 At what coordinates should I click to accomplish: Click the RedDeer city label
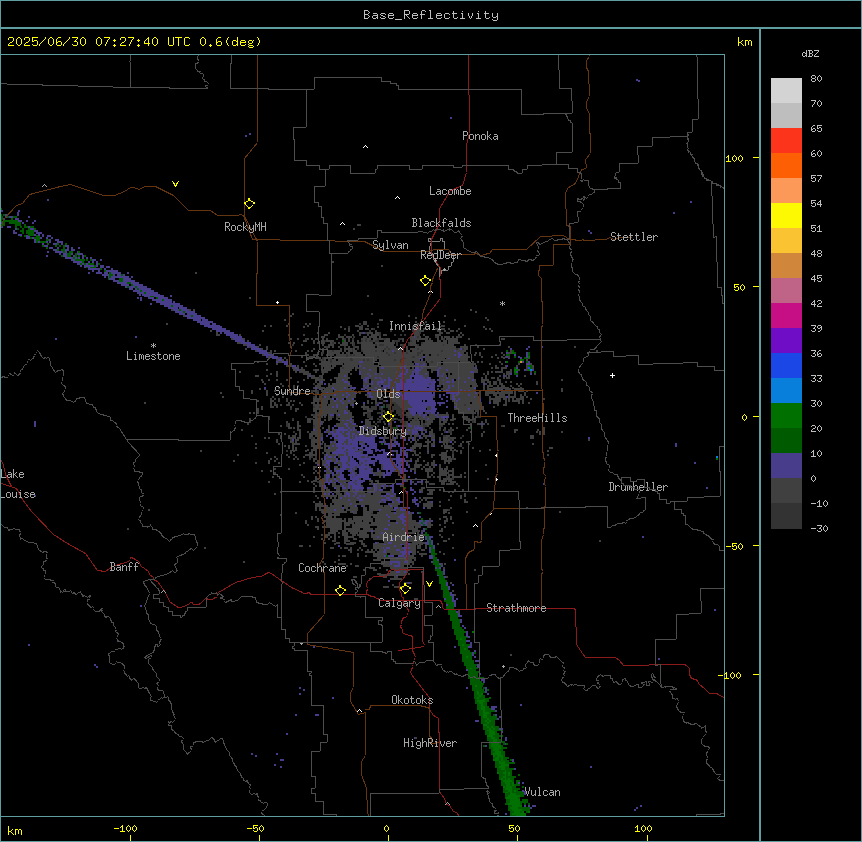click(440, 255)
